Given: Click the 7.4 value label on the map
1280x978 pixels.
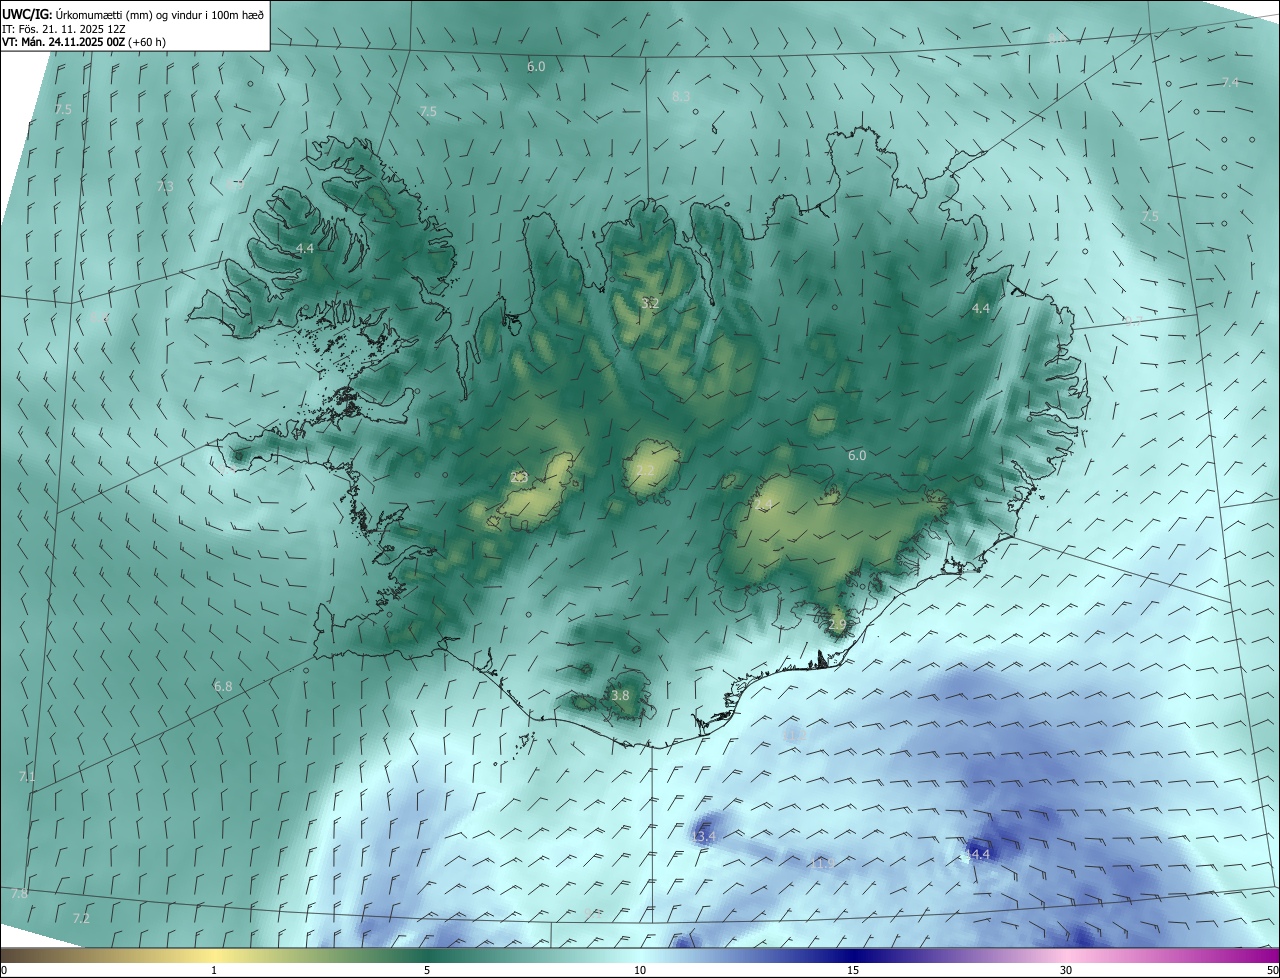Looking at the screenshot, I should (x=1230, y=82).
